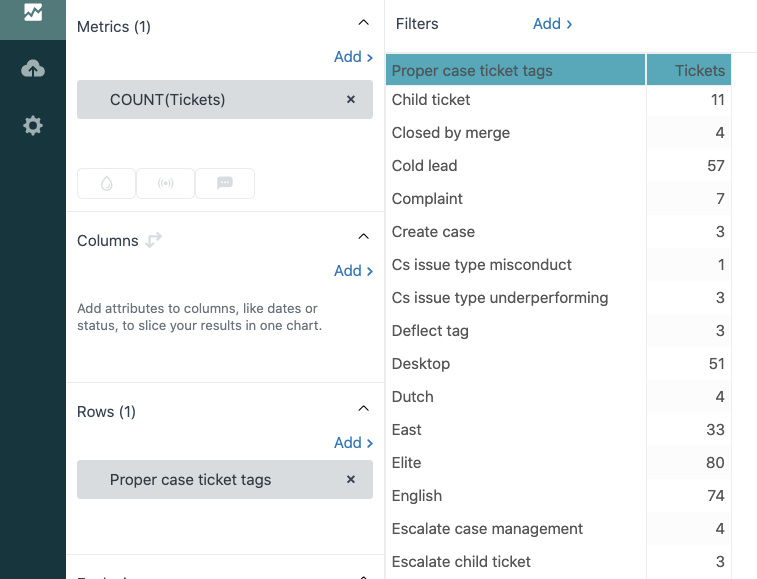Select the Cold lead row in table
The height and width of the screenshot is (579, 757).
425,166
